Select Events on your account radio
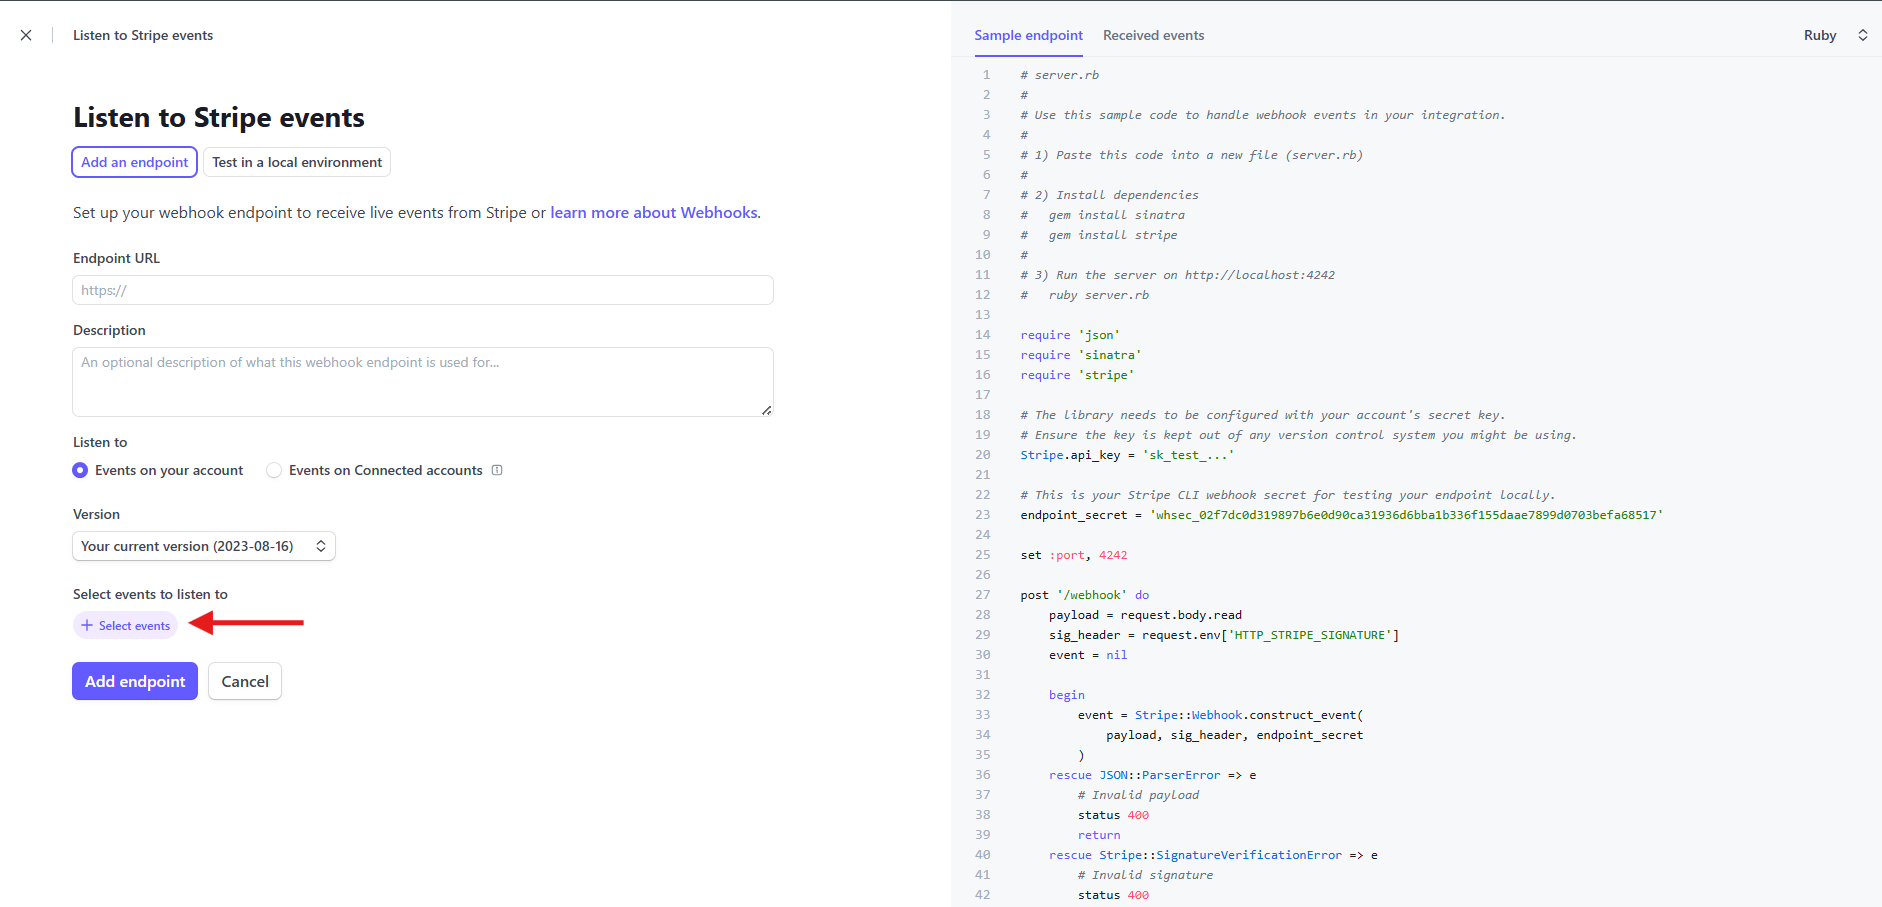The width and height of the screenshot is (1882, 907). coord(80,470)
